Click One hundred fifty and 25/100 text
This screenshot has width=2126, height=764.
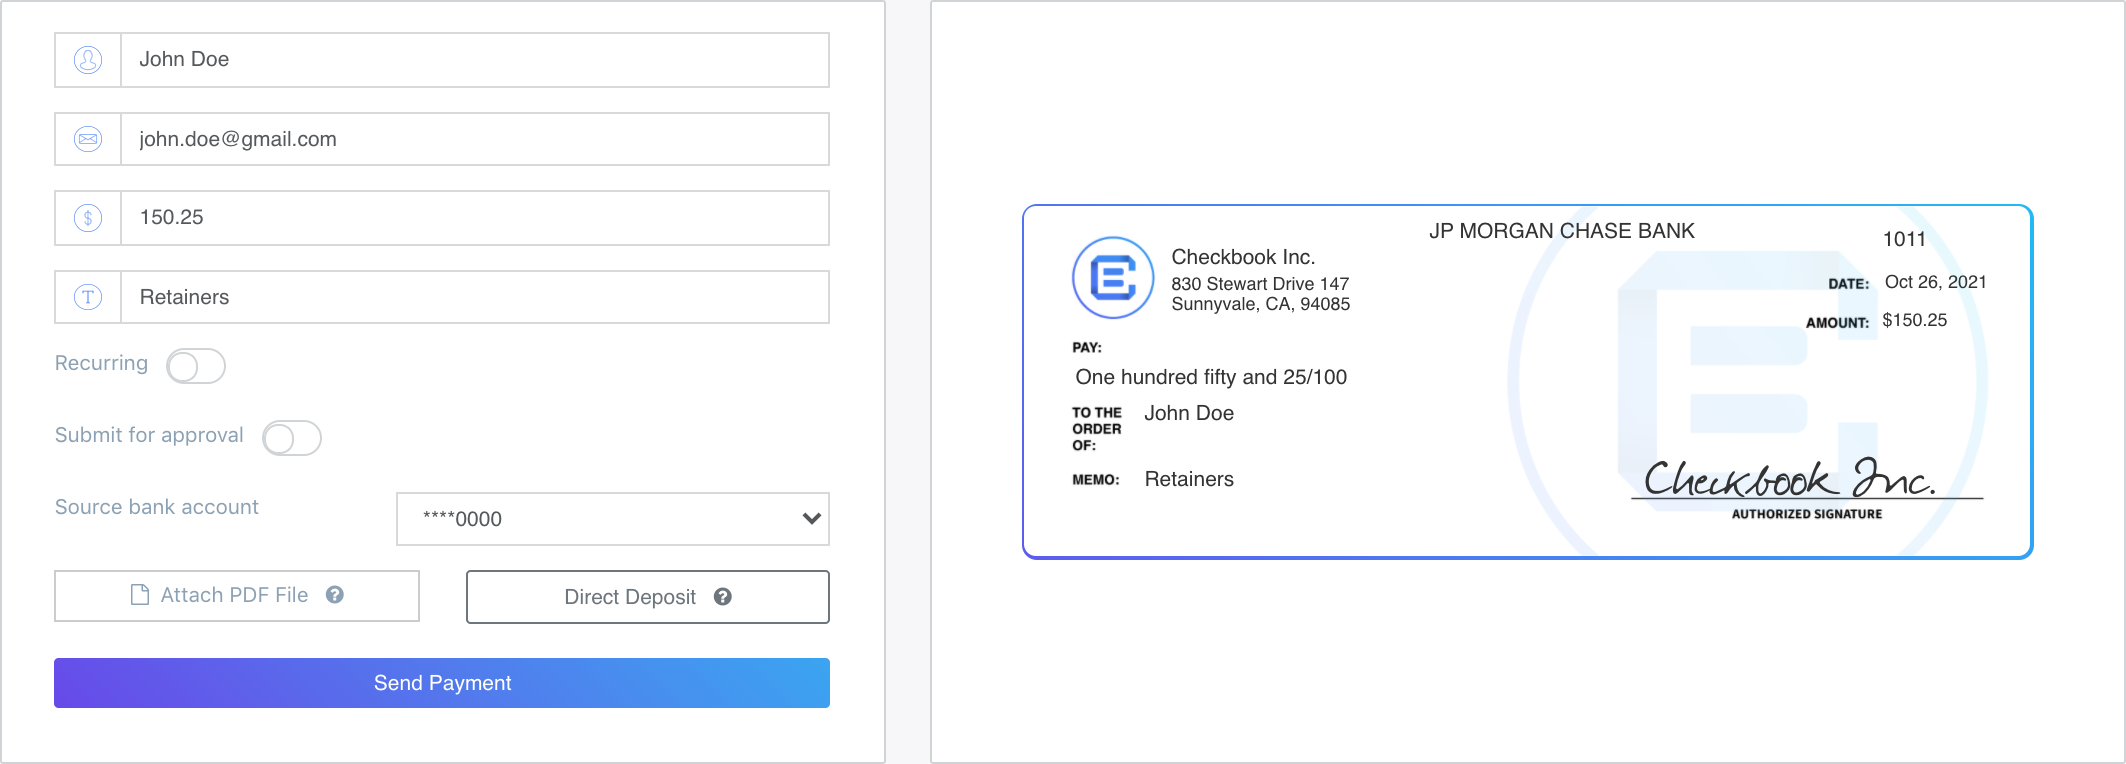[x=1211, y=377]
